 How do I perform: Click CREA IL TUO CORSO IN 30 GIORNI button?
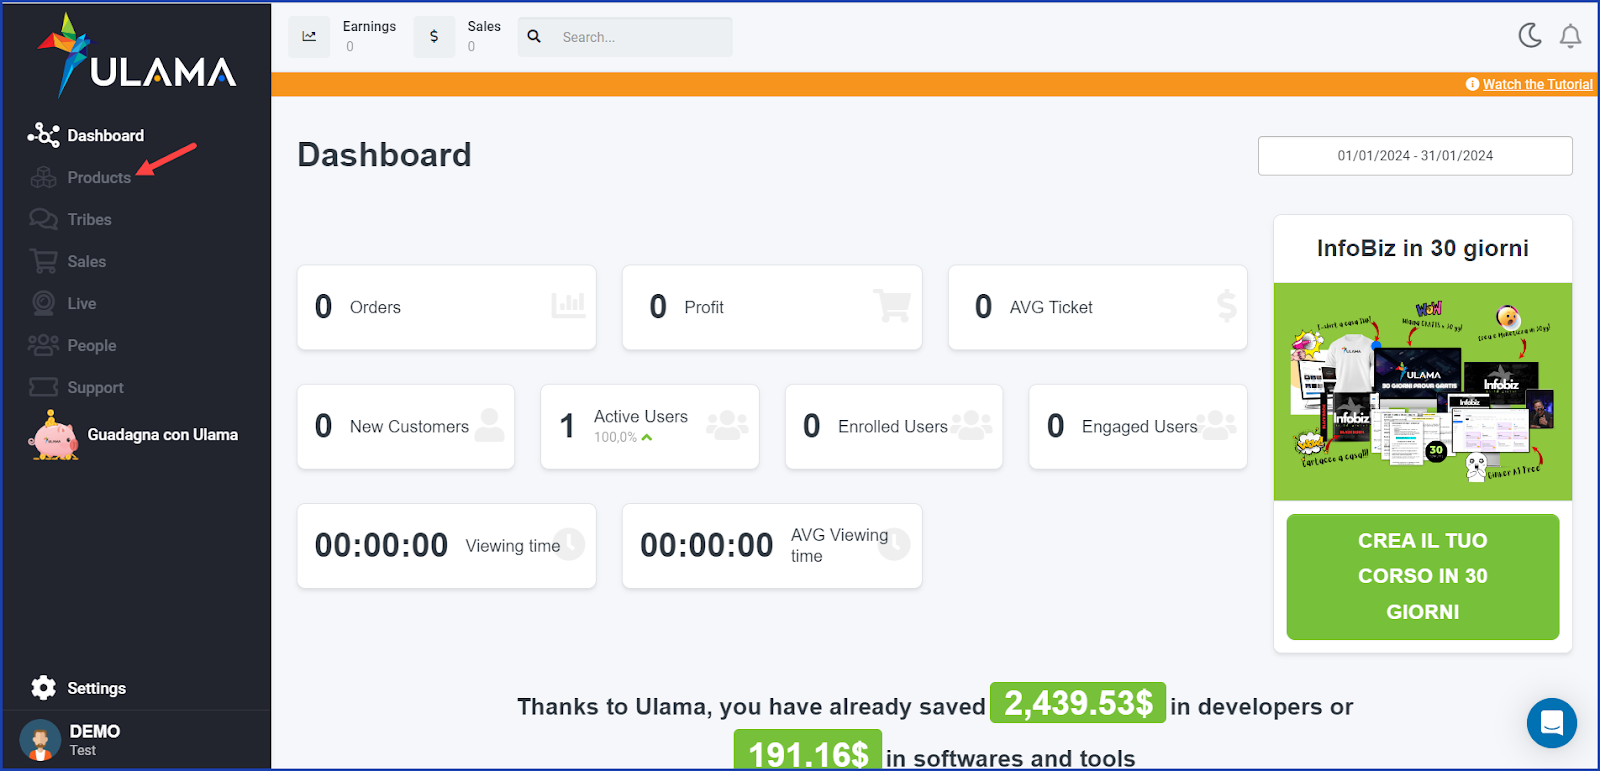1422,576
